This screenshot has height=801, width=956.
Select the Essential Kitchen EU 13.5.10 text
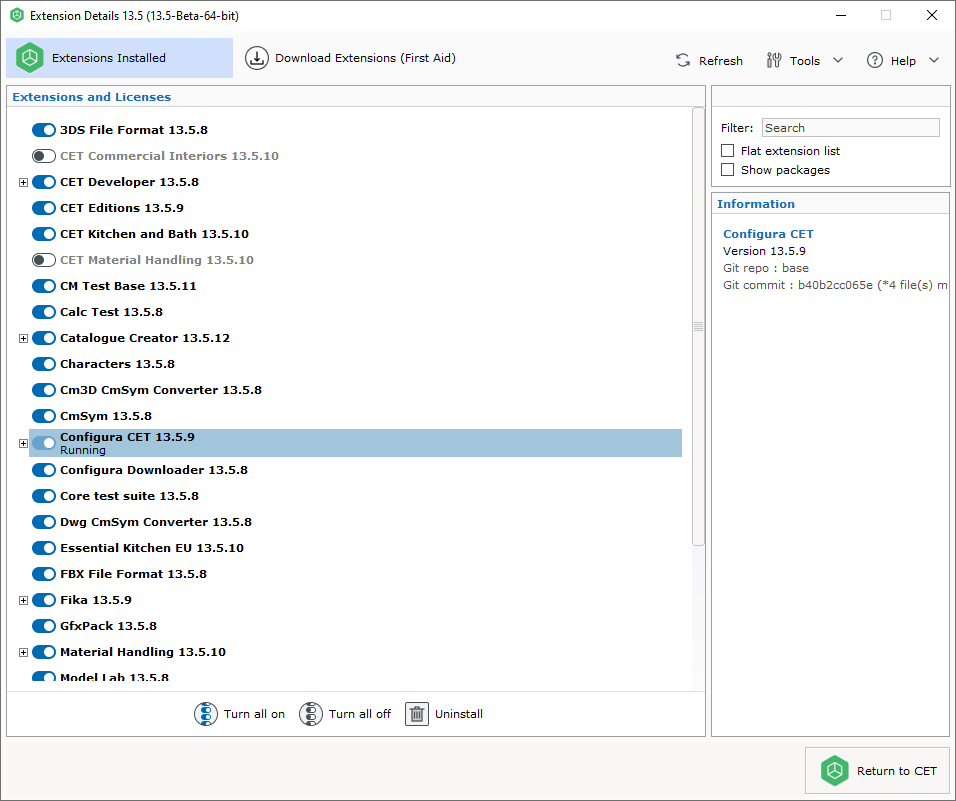pos(152,548)
